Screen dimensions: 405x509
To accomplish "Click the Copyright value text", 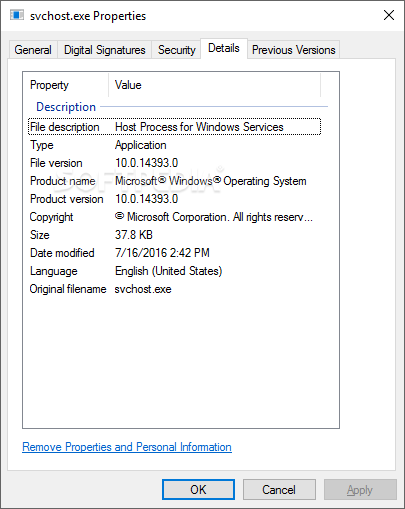I will pyautogui.click(x=214, y=217).
